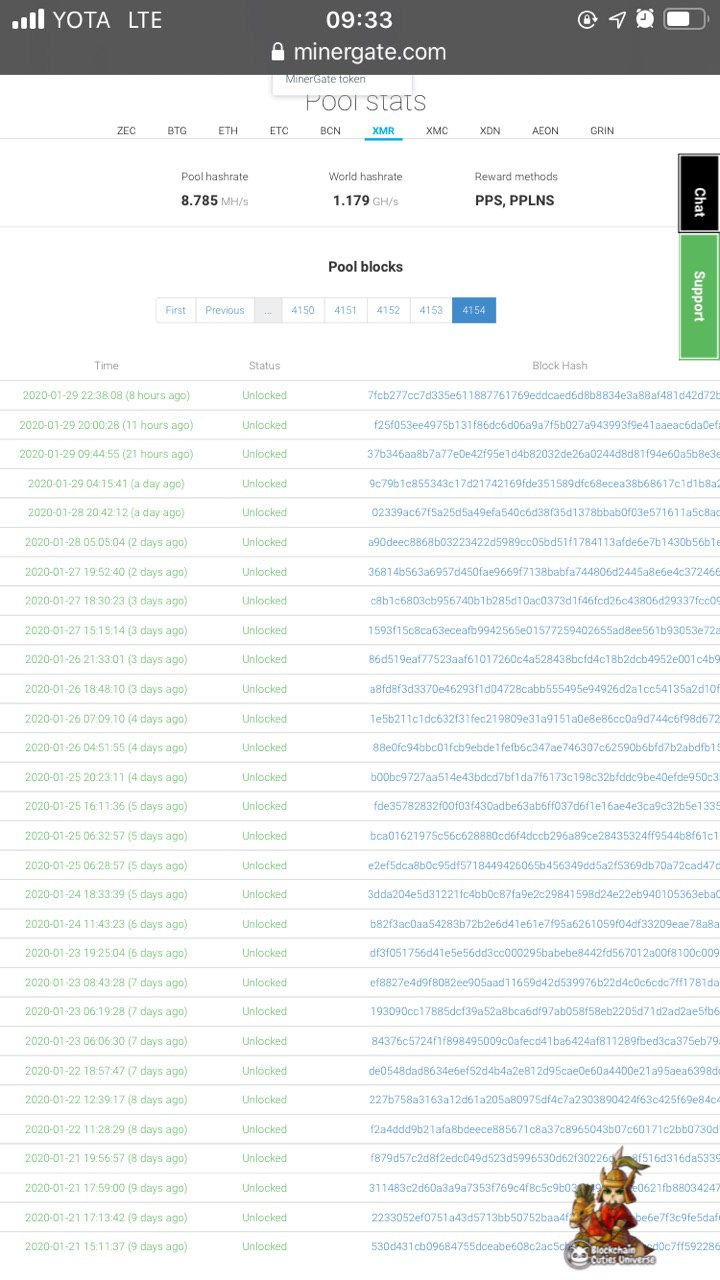Select the XMC coin tab
The height and width of the screenshot is (1280, 720).
pos(437,131)
